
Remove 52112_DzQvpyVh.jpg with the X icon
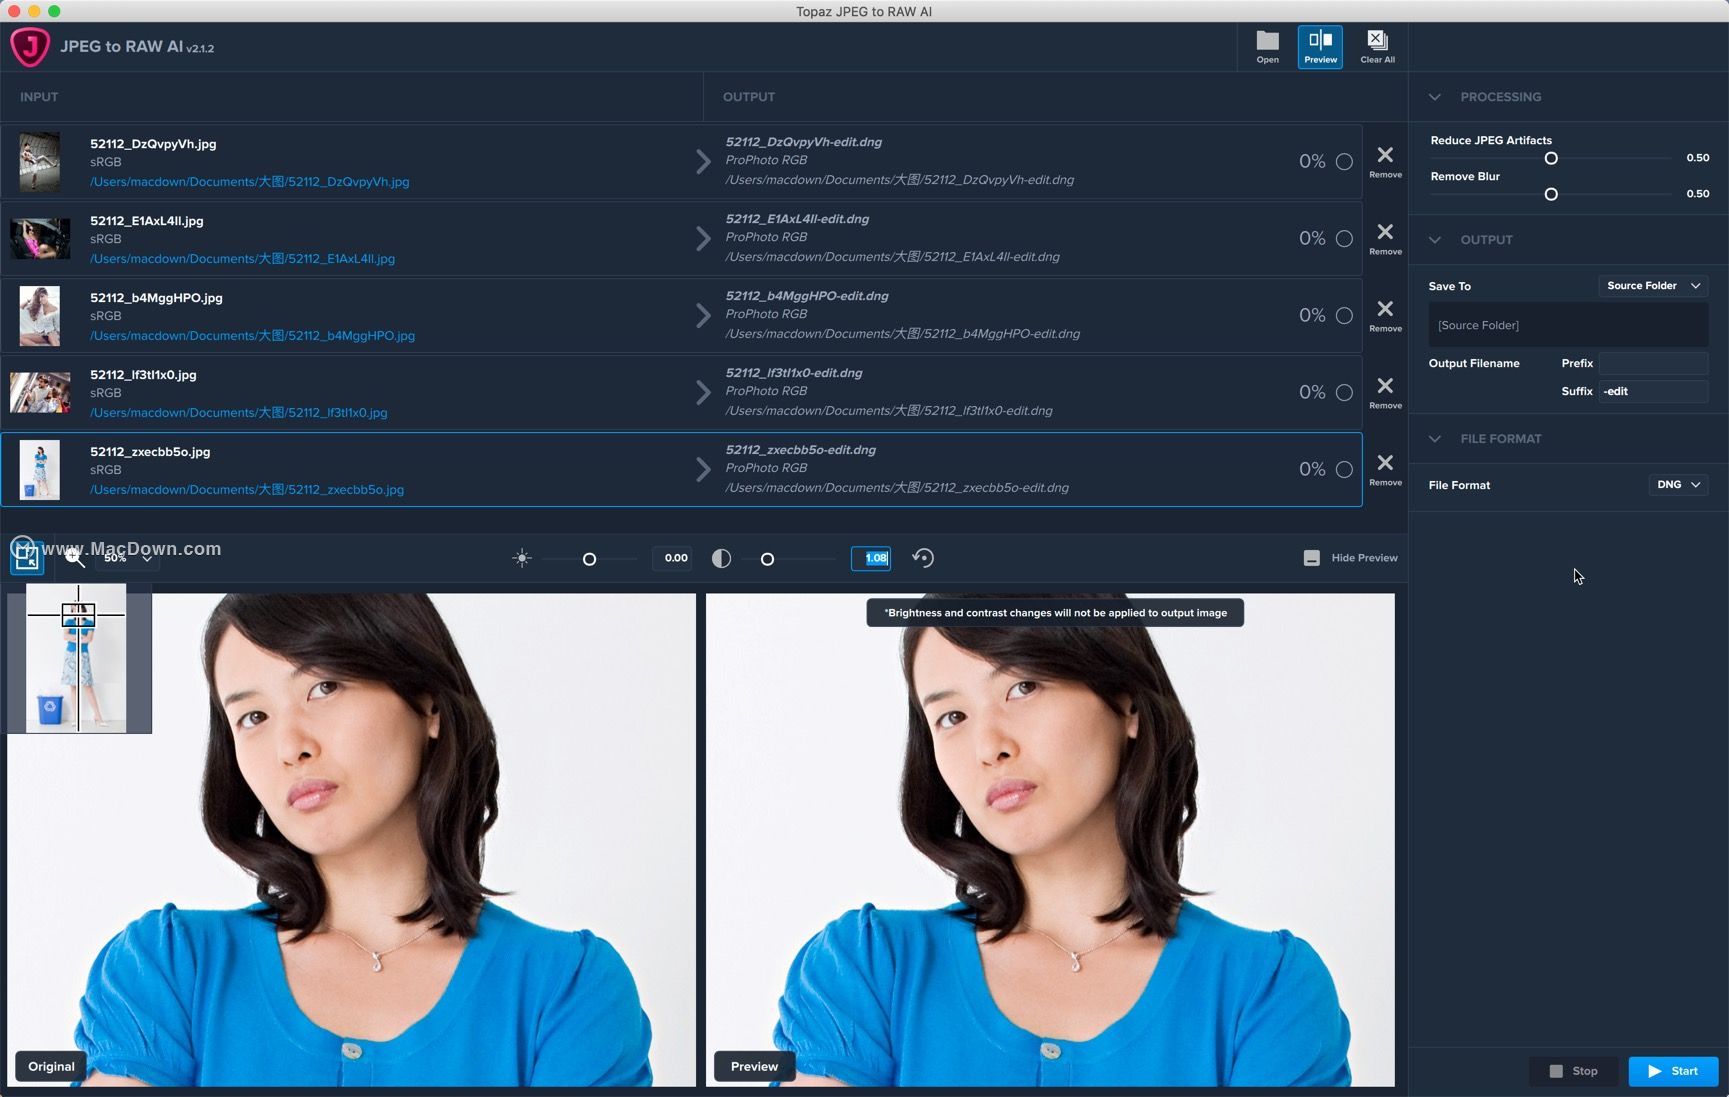1385,156
